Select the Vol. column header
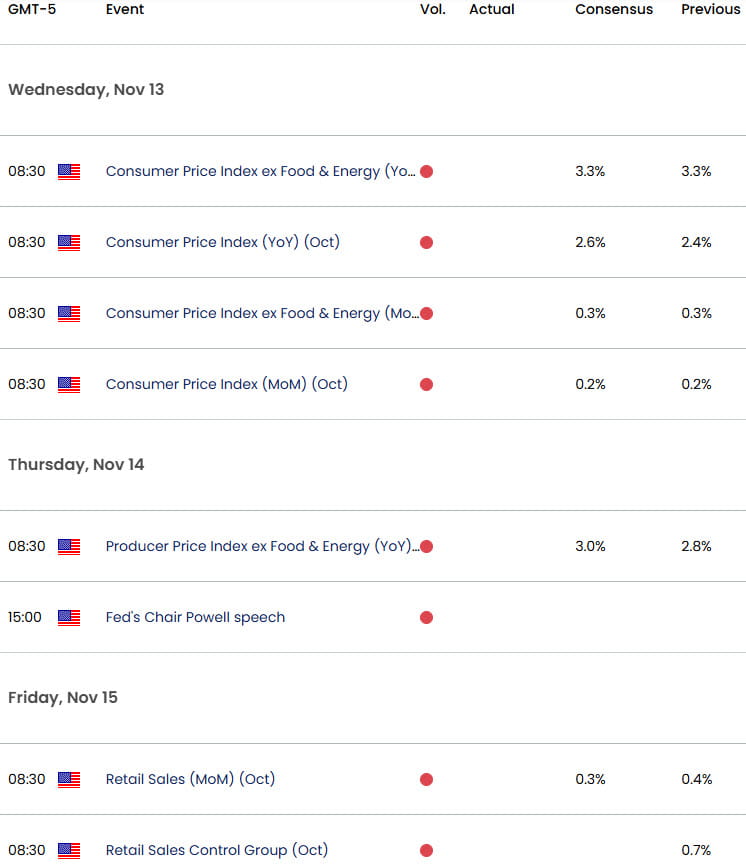This screenshot has height=868, width=746. click(432, 10)
